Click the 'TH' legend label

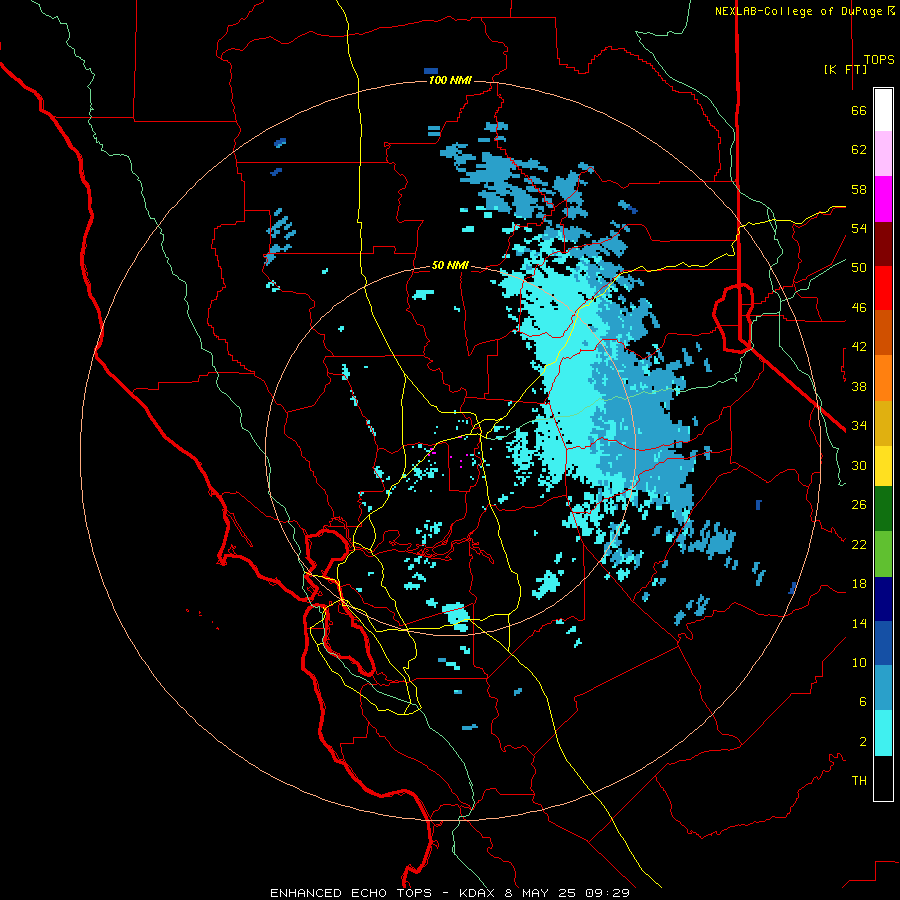point(859,781)
